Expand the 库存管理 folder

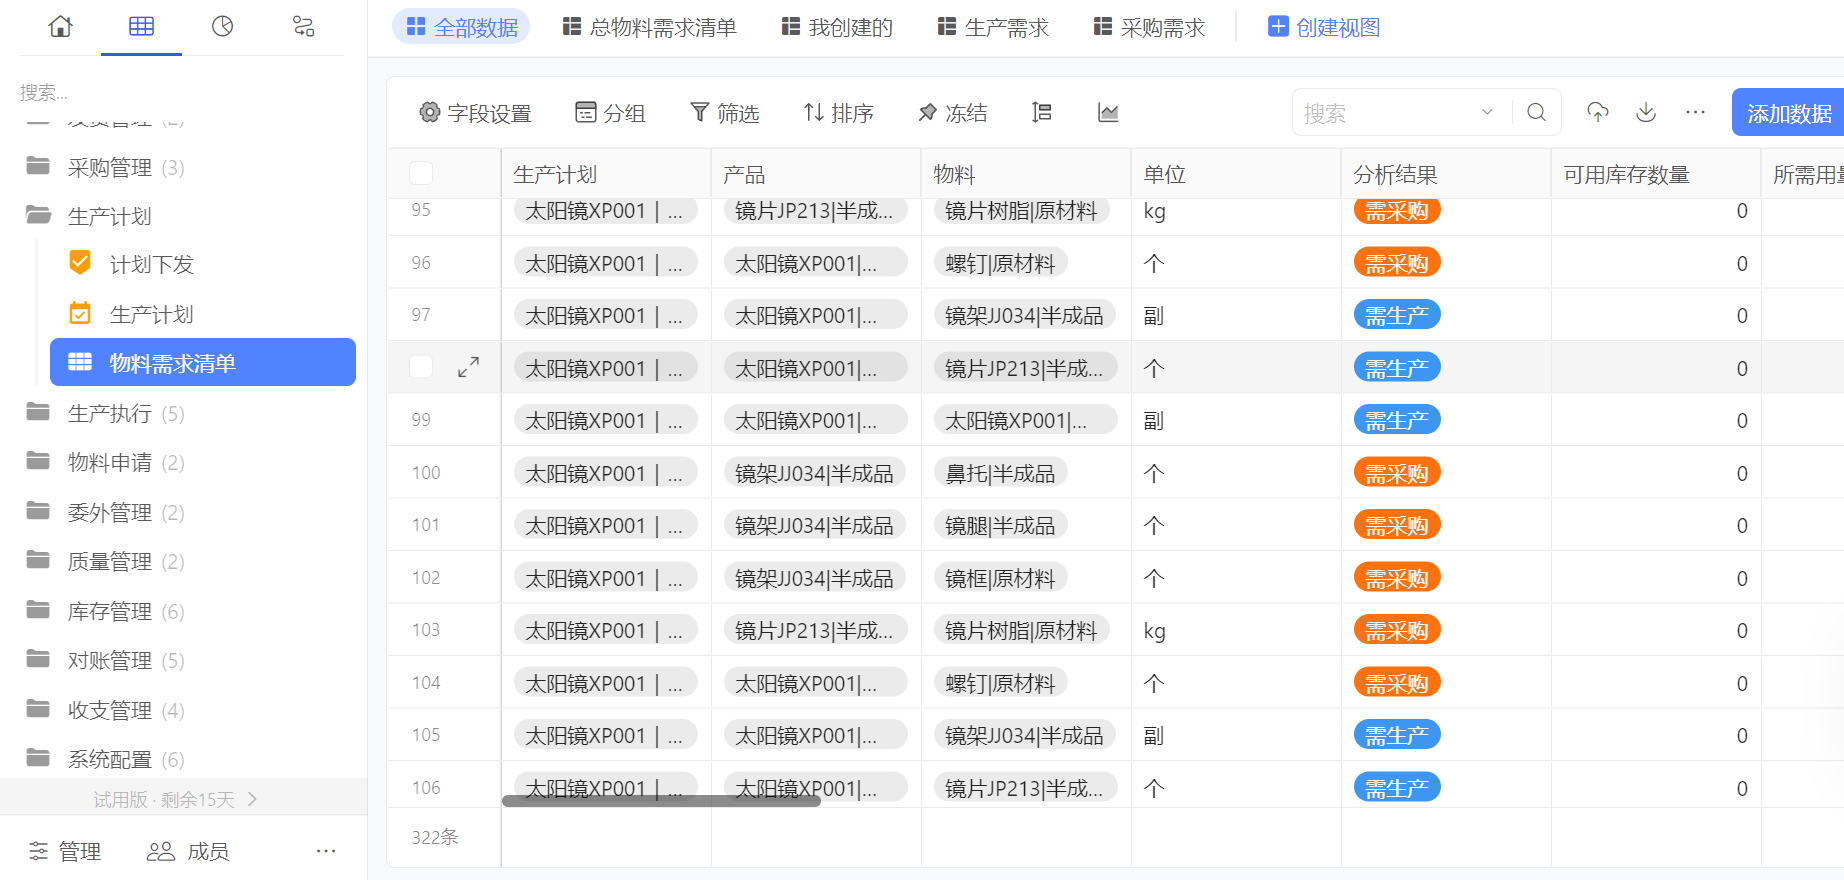(x=109, y=611)
